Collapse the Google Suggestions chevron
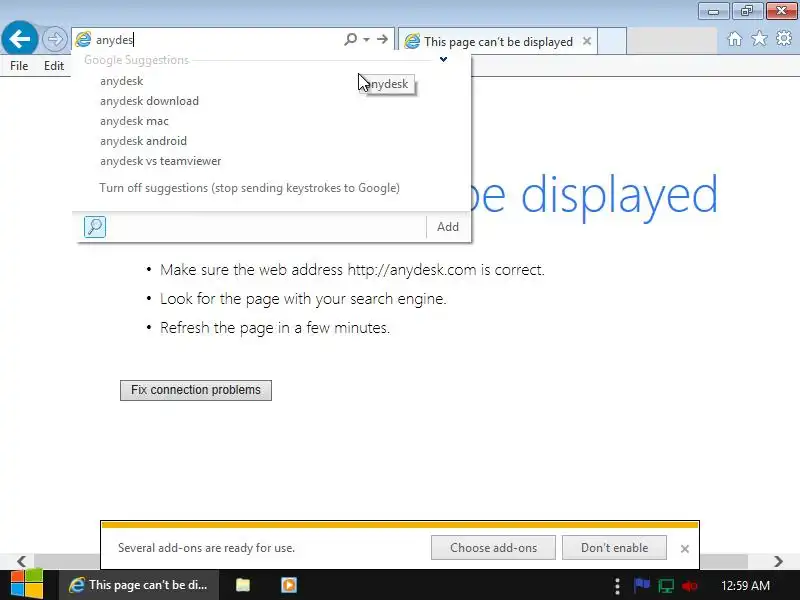The image size is (800, 600). coord(443,59)
